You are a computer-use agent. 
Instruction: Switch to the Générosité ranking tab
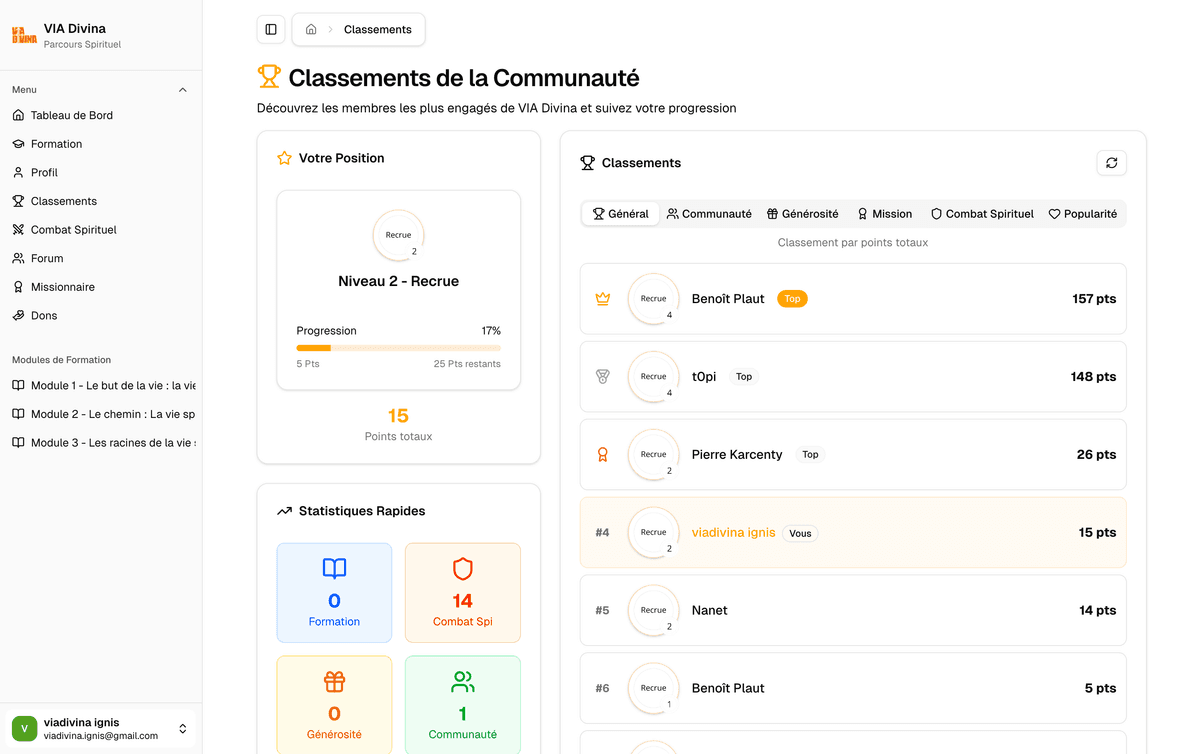[x=803, y=214]
